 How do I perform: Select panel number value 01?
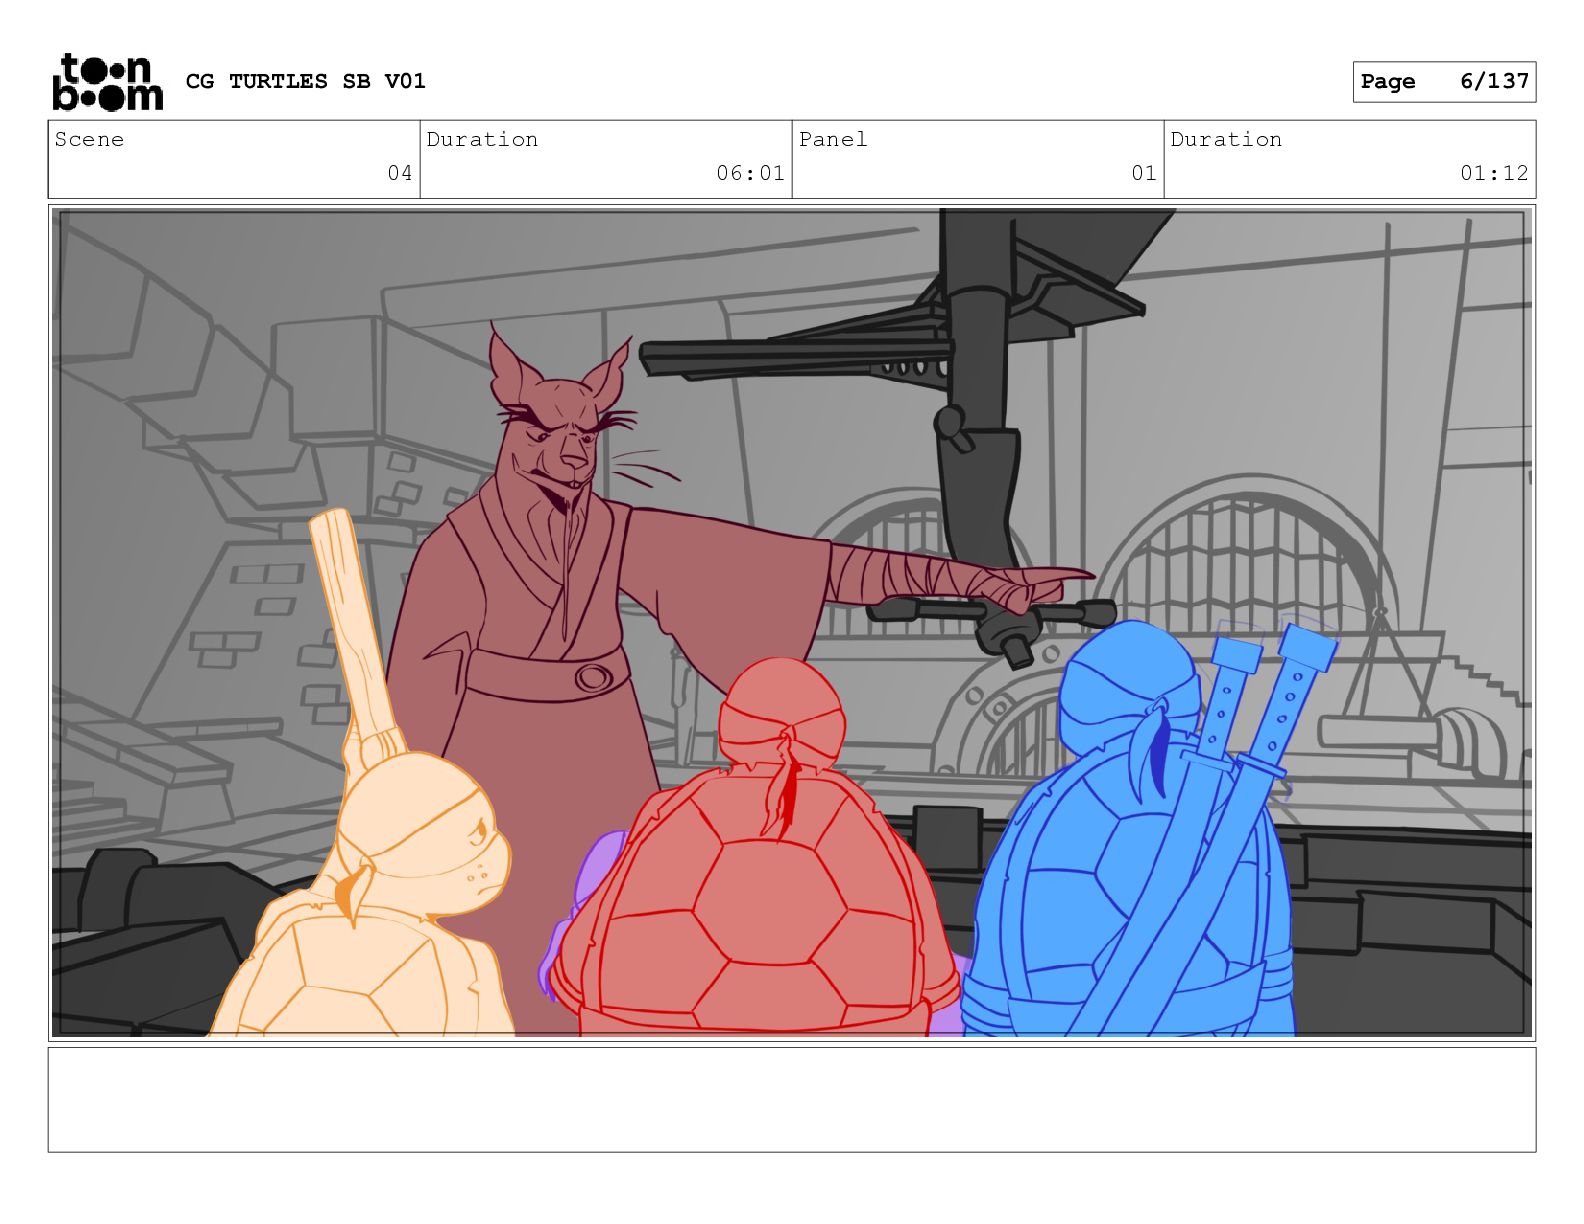pos(1144,173)
